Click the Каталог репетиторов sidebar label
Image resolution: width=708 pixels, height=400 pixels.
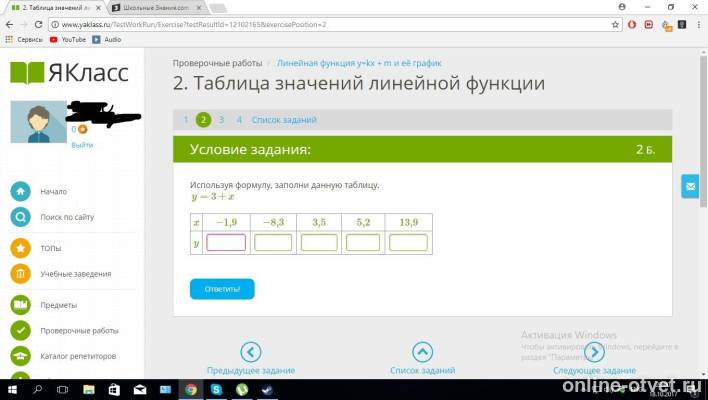pyautogui.click(x=78, y=356)
